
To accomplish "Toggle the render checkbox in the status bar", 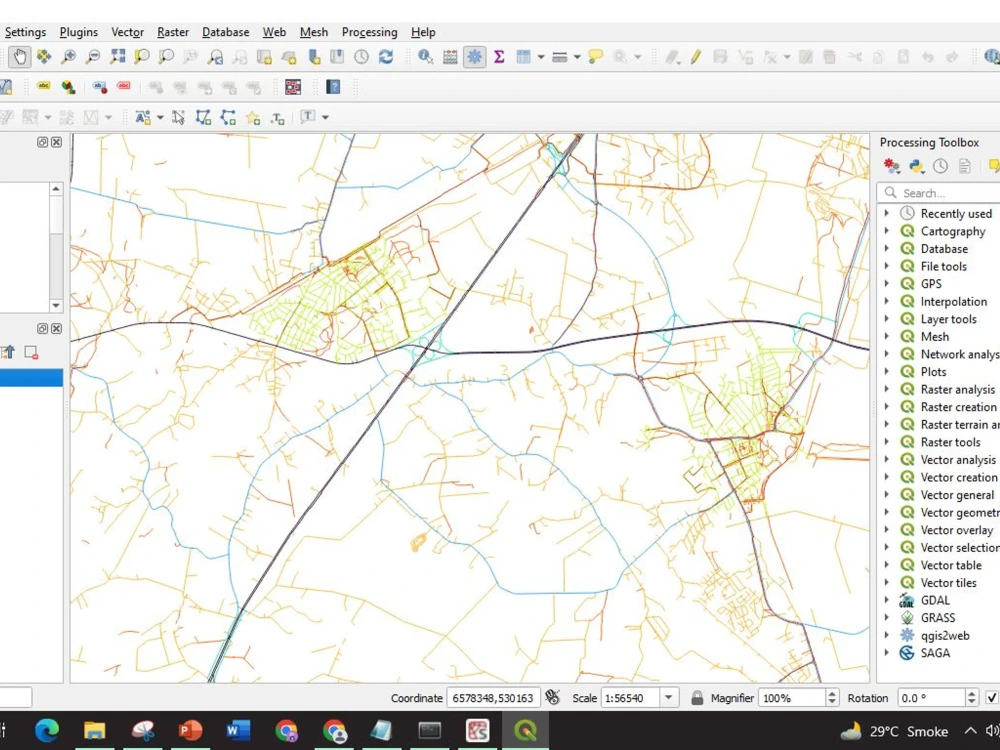I will click(991, 697).
